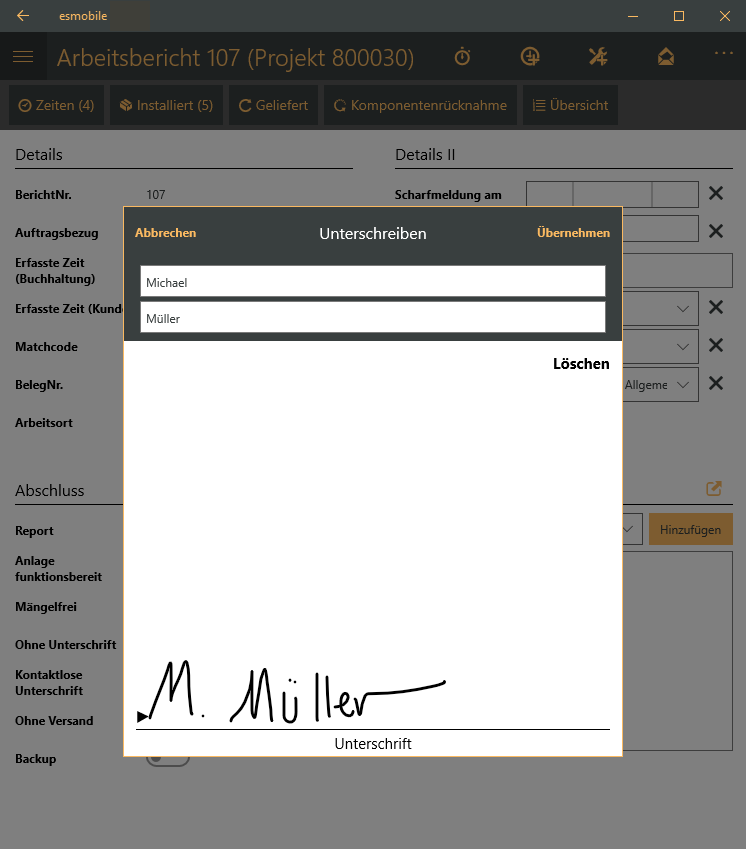Cancel signing with Abbrechen
Screen dimensions: 746x849
[165, 233]
